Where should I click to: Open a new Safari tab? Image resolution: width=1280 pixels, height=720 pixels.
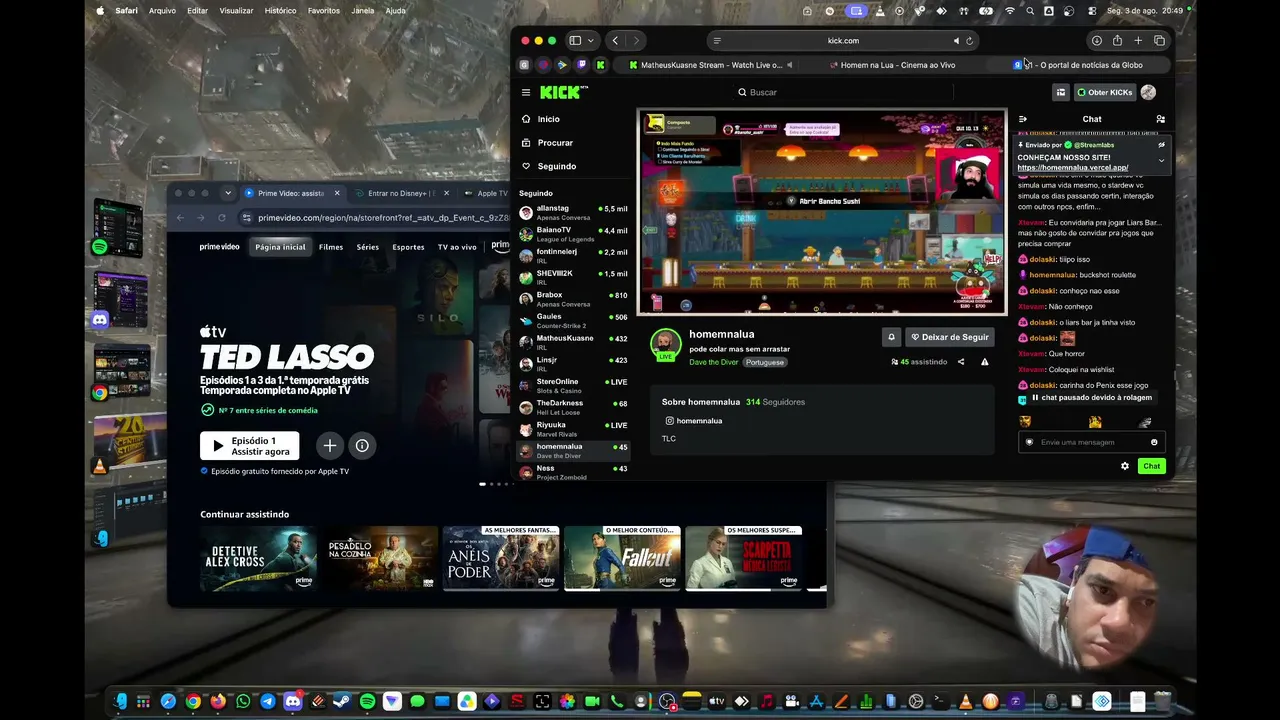1138,41
